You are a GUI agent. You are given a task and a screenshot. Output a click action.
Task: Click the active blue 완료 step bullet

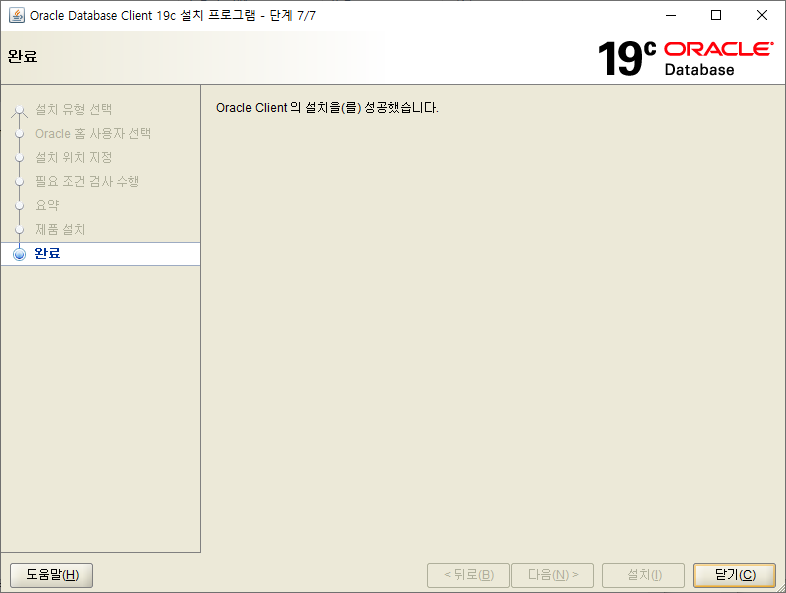[20, 254]
